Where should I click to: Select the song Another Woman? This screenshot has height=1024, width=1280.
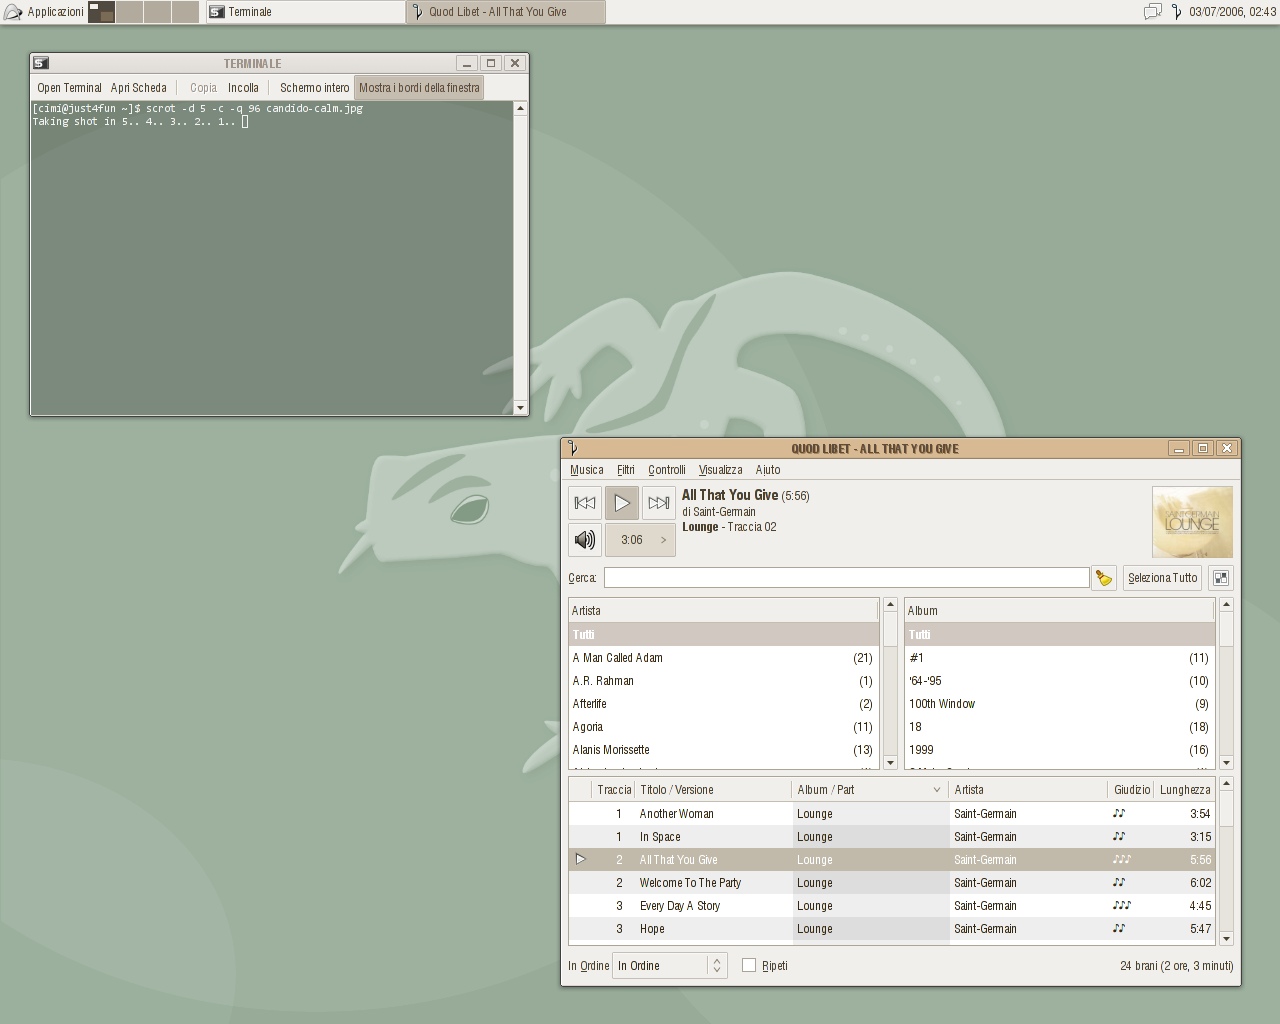892,814
